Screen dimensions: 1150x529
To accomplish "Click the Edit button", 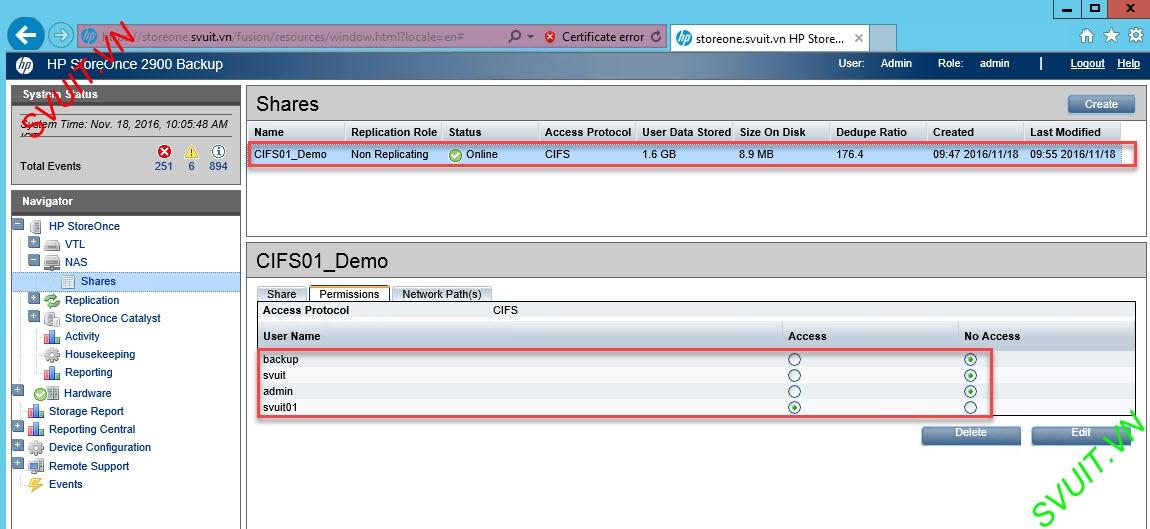I will pyautogui.click(x=1081, y=433).
